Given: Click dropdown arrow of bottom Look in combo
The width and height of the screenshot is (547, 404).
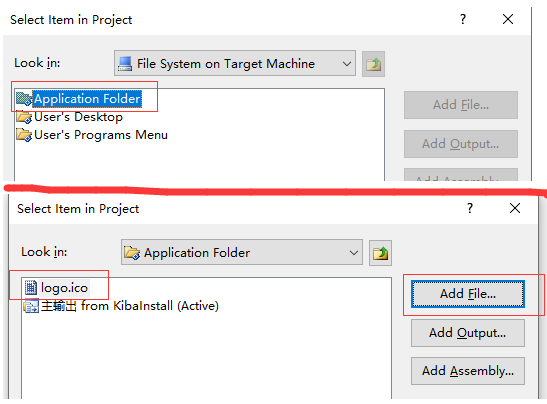Looking at the screenshot, I should [354, 253].
